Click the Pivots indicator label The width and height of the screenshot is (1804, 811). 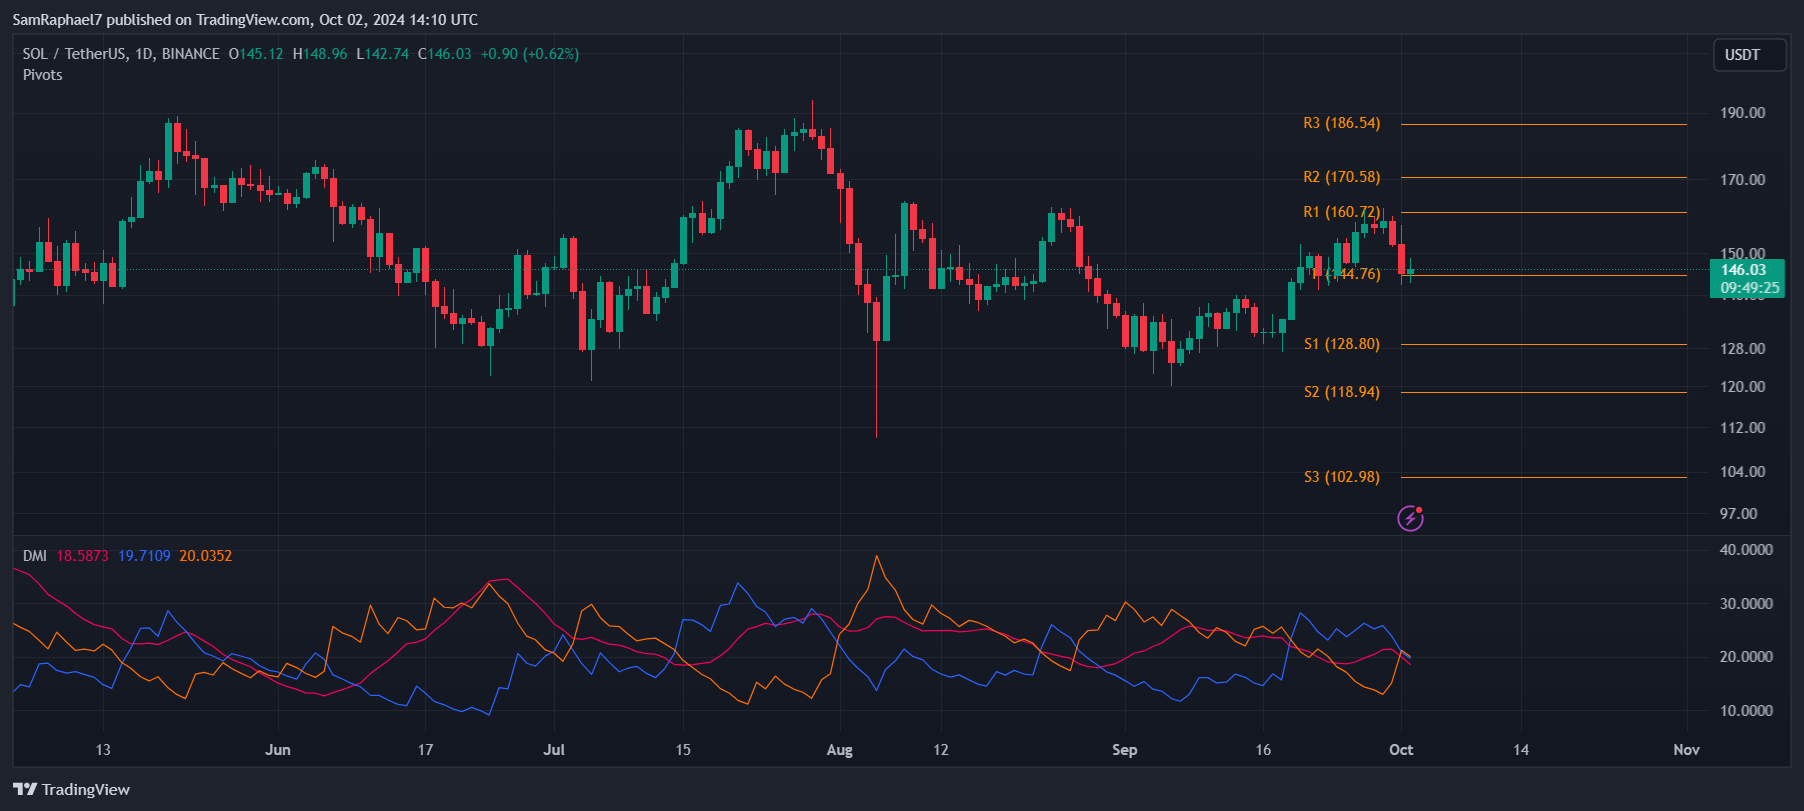point(43,75)
